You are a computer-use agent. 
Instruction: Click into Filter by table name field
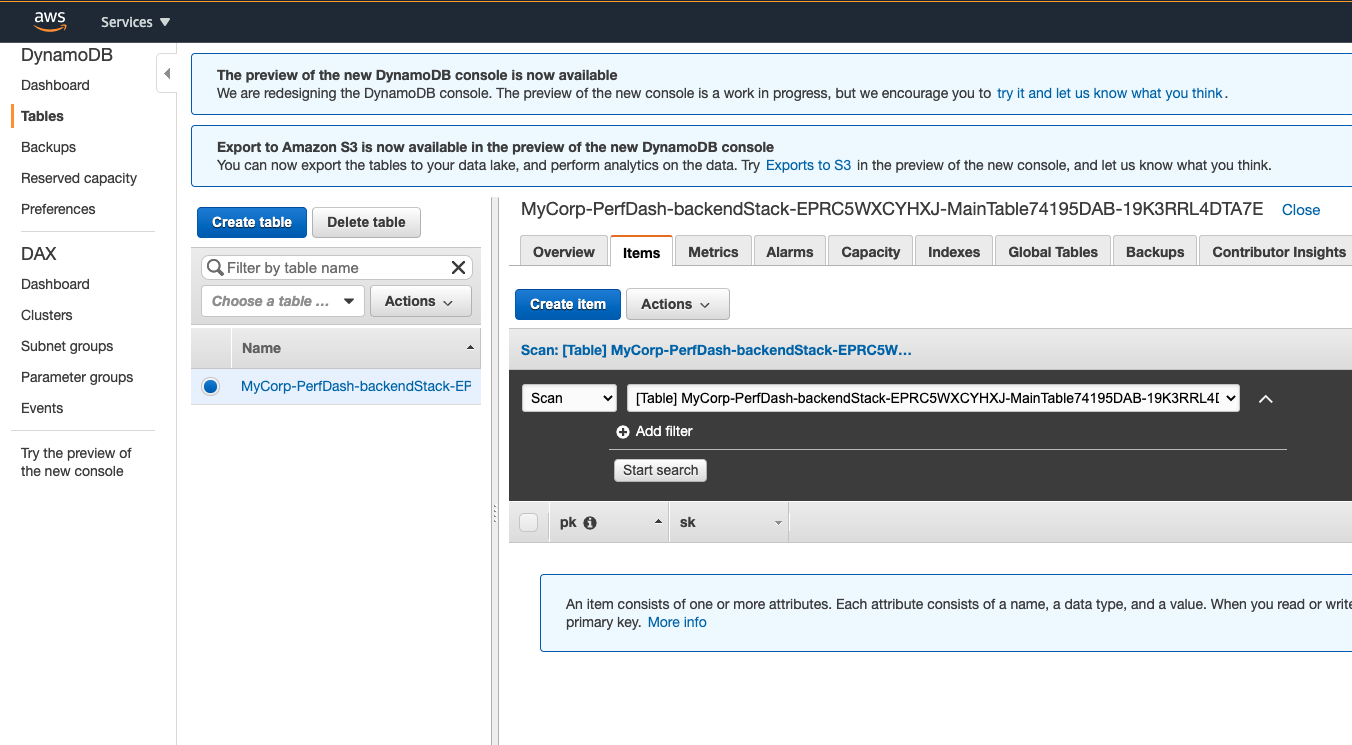pyautogui.click(x=335, y=267)
